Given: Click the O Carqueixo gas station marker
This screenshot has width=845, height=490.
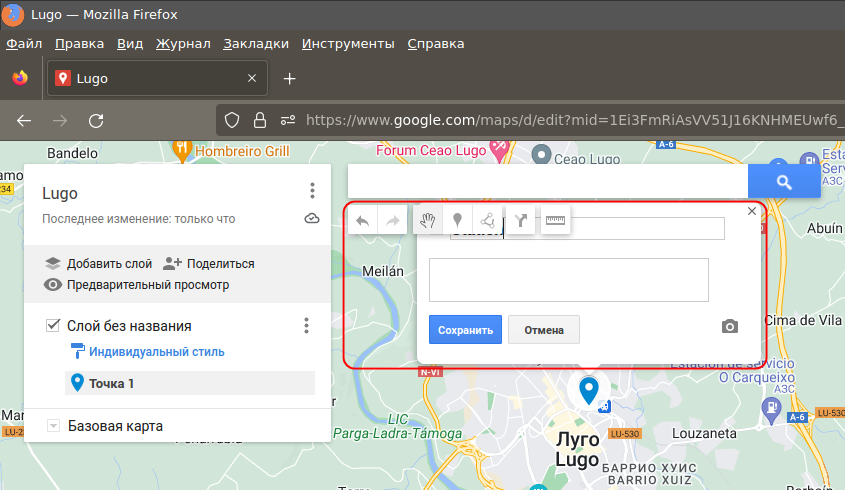Looking at the screenshot, I should [x=772, y=410].
